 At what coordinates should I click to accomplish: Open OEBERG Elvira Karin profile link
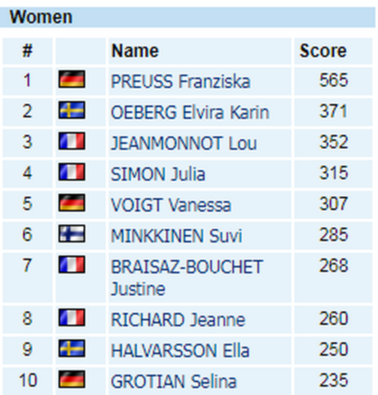[190, 112]
